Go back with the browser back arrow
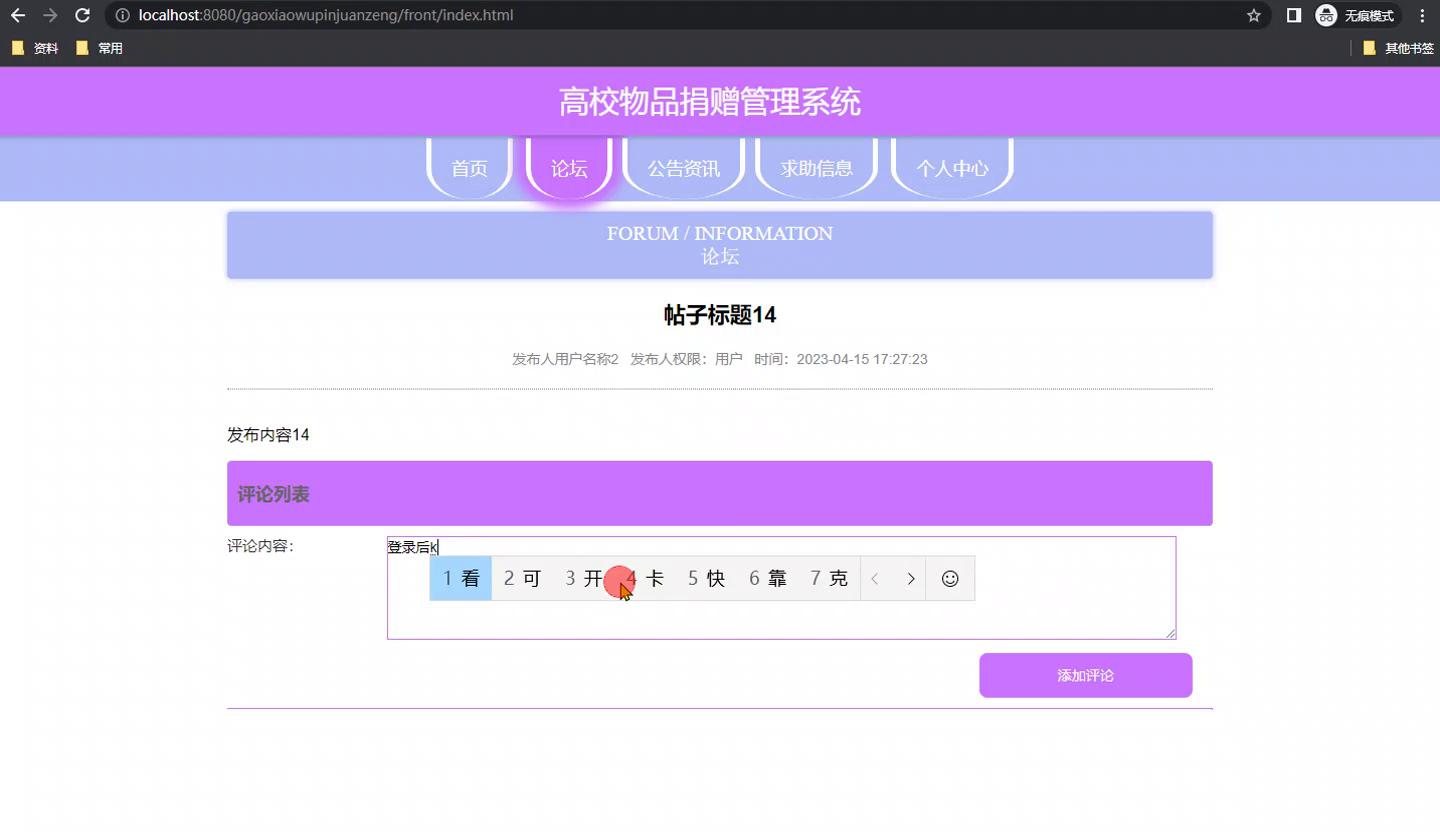 pyautogui.click(x=18, y=16)
